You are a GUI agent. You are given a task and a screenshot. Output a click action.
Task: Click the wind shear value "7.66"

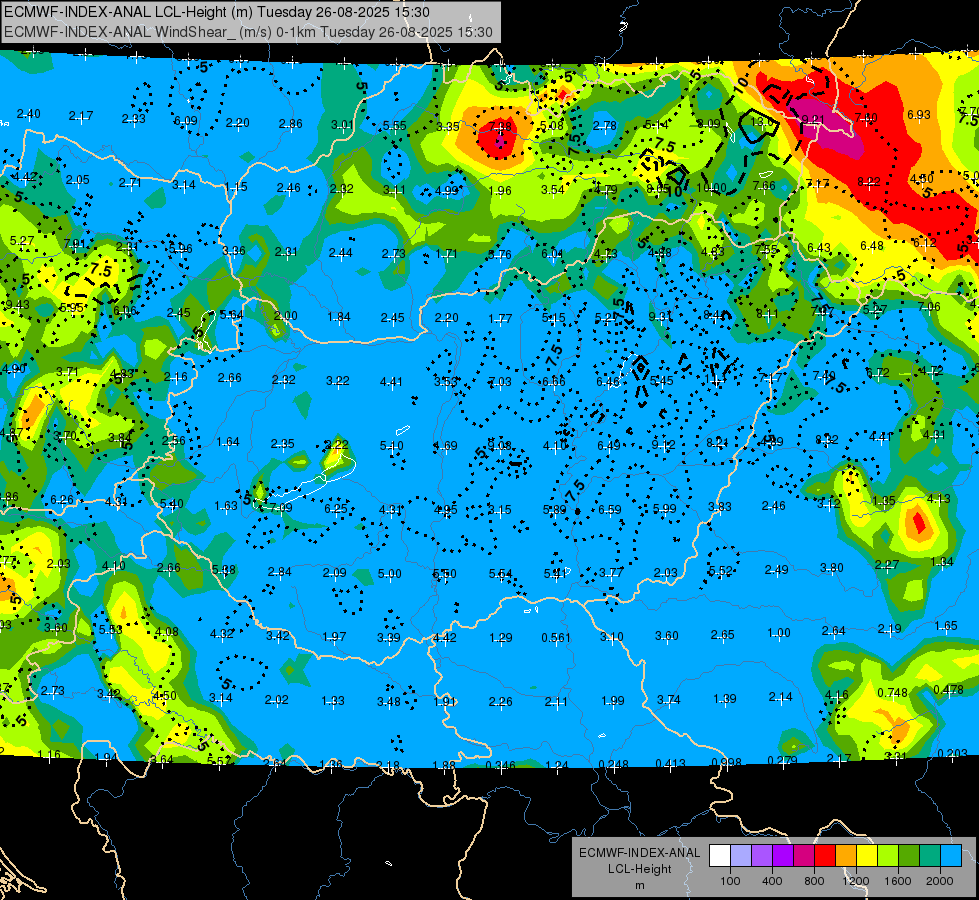coord(764,185)
